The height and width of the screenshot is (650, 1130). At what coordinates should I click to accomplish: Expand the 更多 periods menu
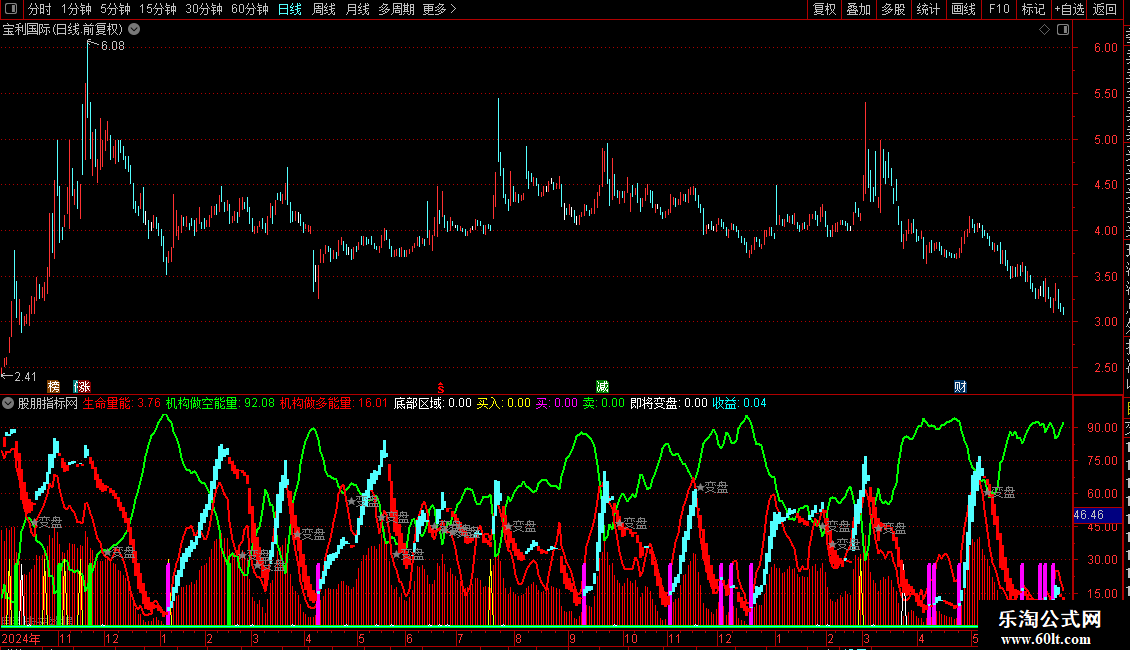(440, 9)
